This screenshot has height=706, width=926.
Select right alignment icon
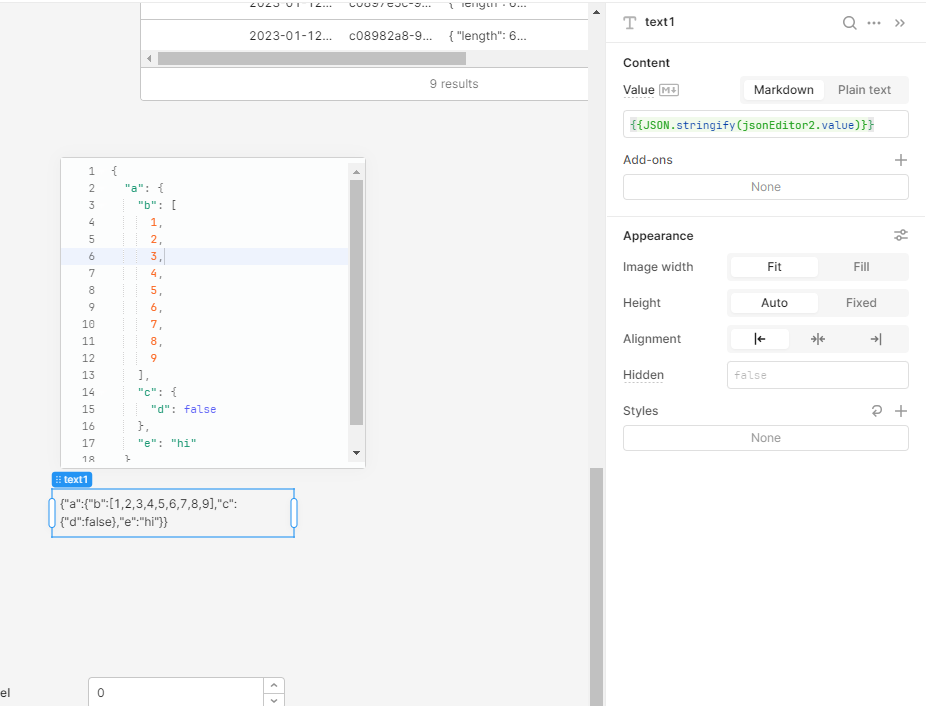pos(876,339)
